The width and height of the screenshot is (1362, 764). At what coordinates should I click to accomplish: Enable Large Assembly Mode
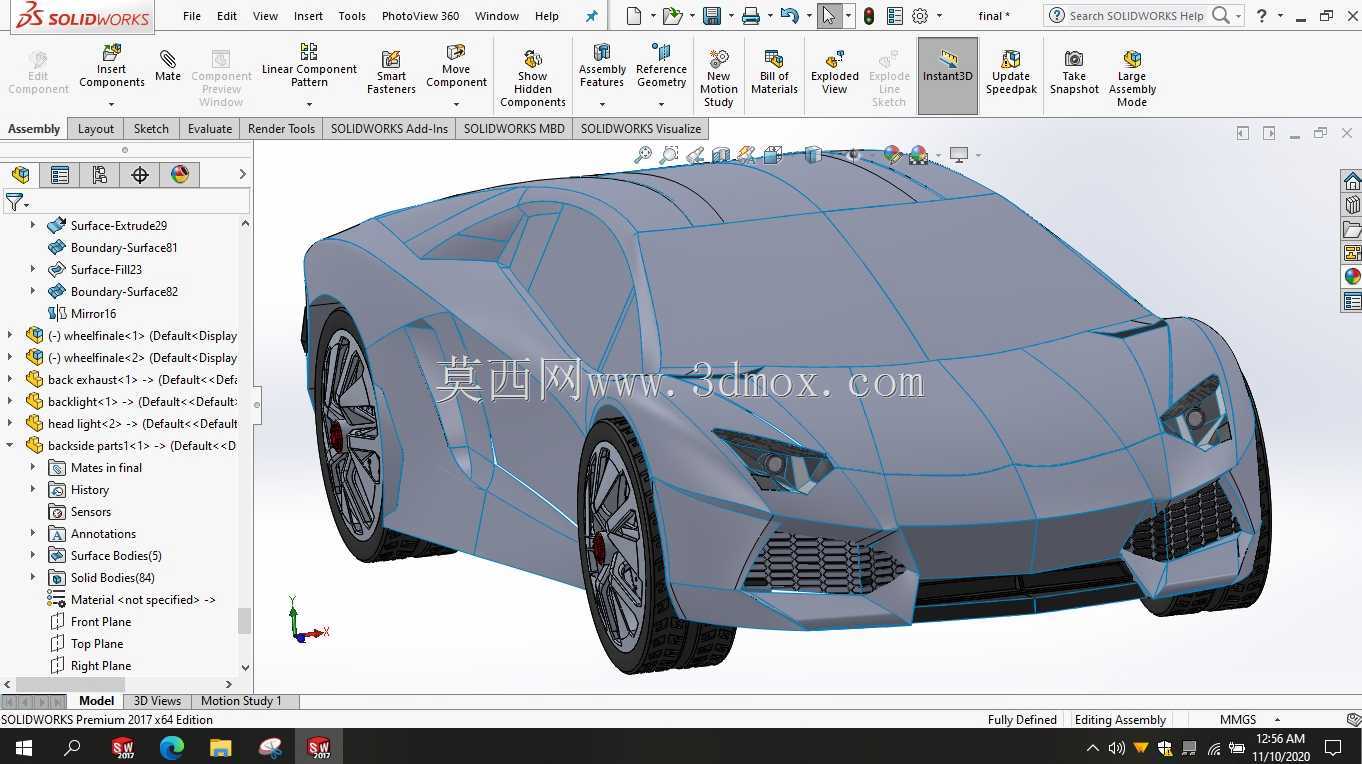[x=1132, y=77]
